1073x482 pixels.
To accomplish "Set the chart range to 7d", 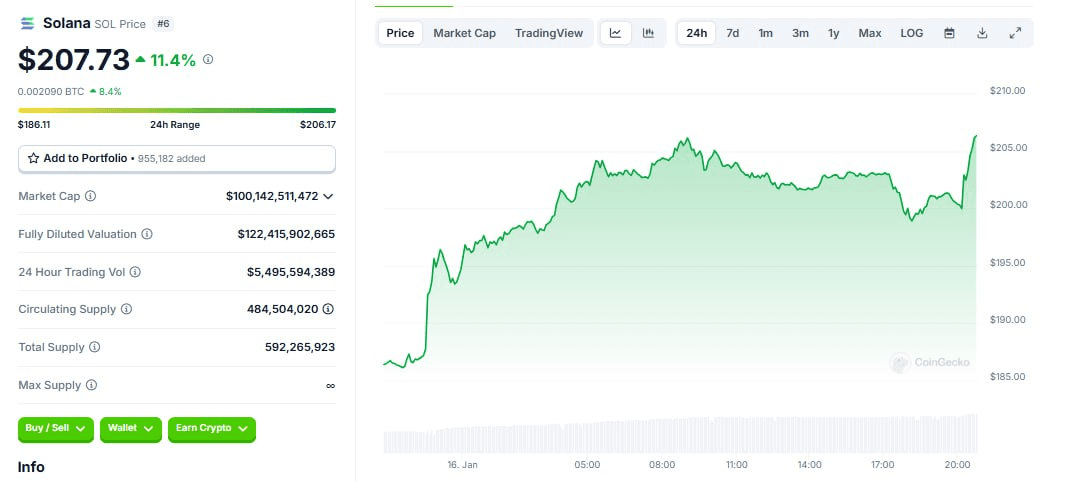I will tap(732, 33).
